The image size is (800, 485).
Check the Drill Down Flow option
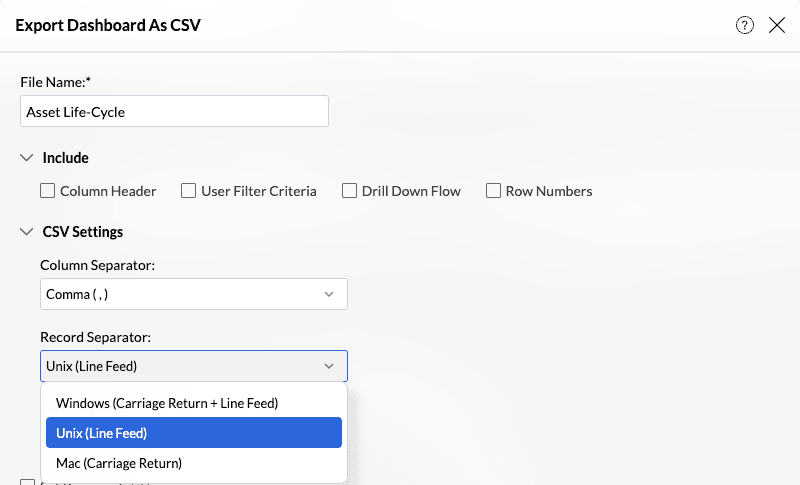[x=349, y=191]
